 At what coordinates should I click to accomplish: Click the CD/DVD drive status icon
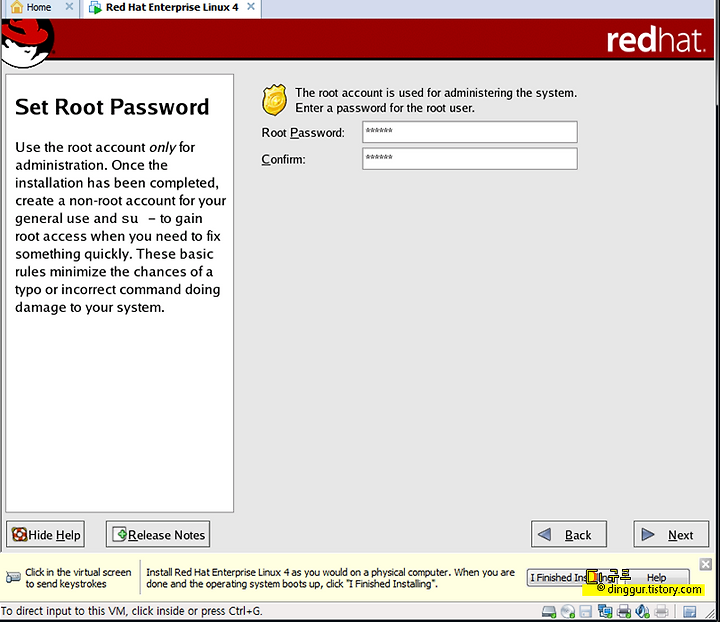568,612
